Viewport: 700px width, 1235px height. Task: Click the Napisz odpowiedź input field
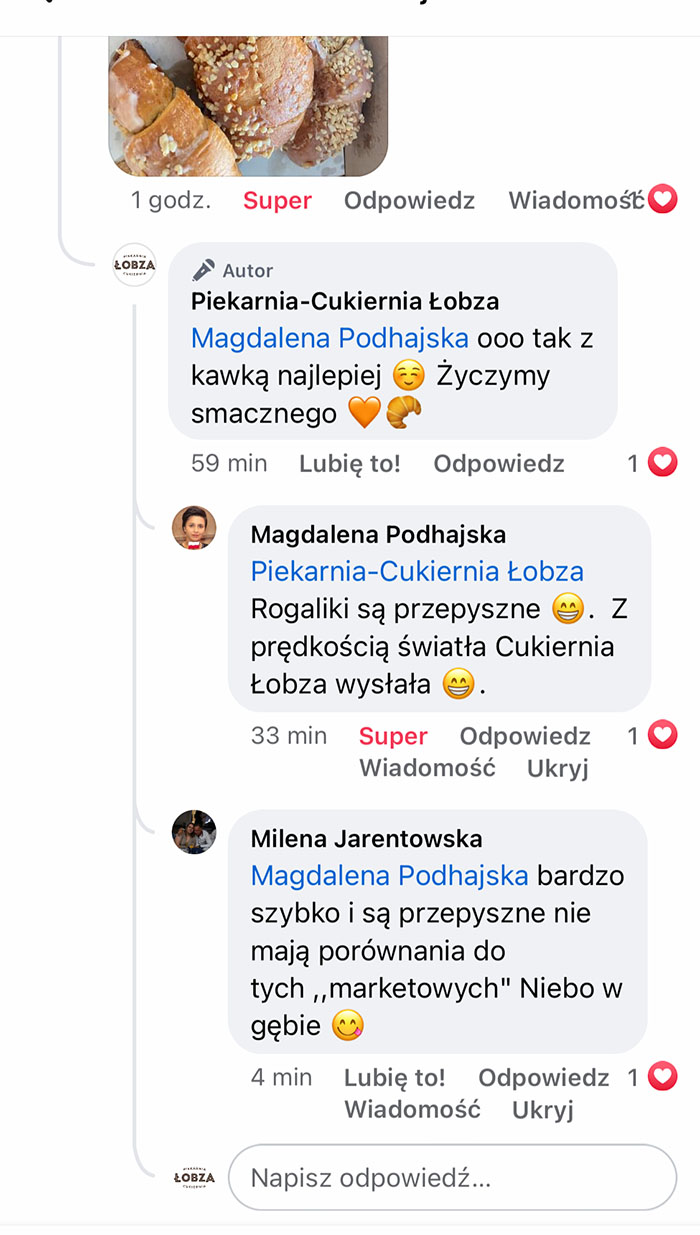(450, 1178)
